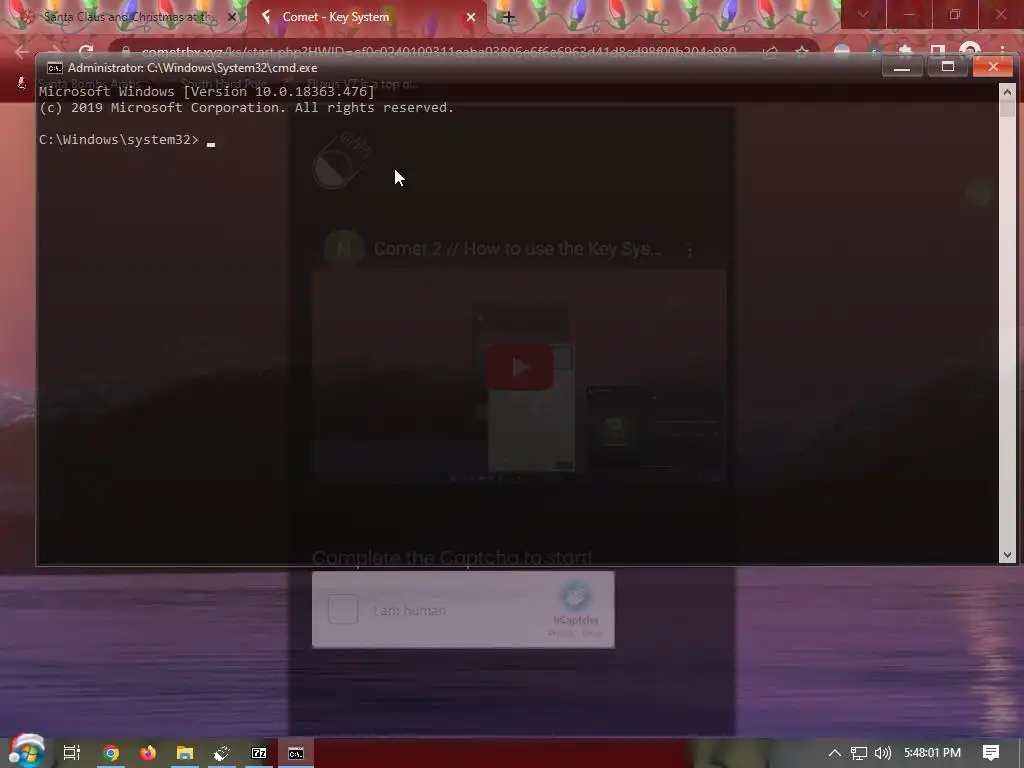Open Chrome's Extensions puzzle icon
1024x768 pixels.
click(904, 52)
